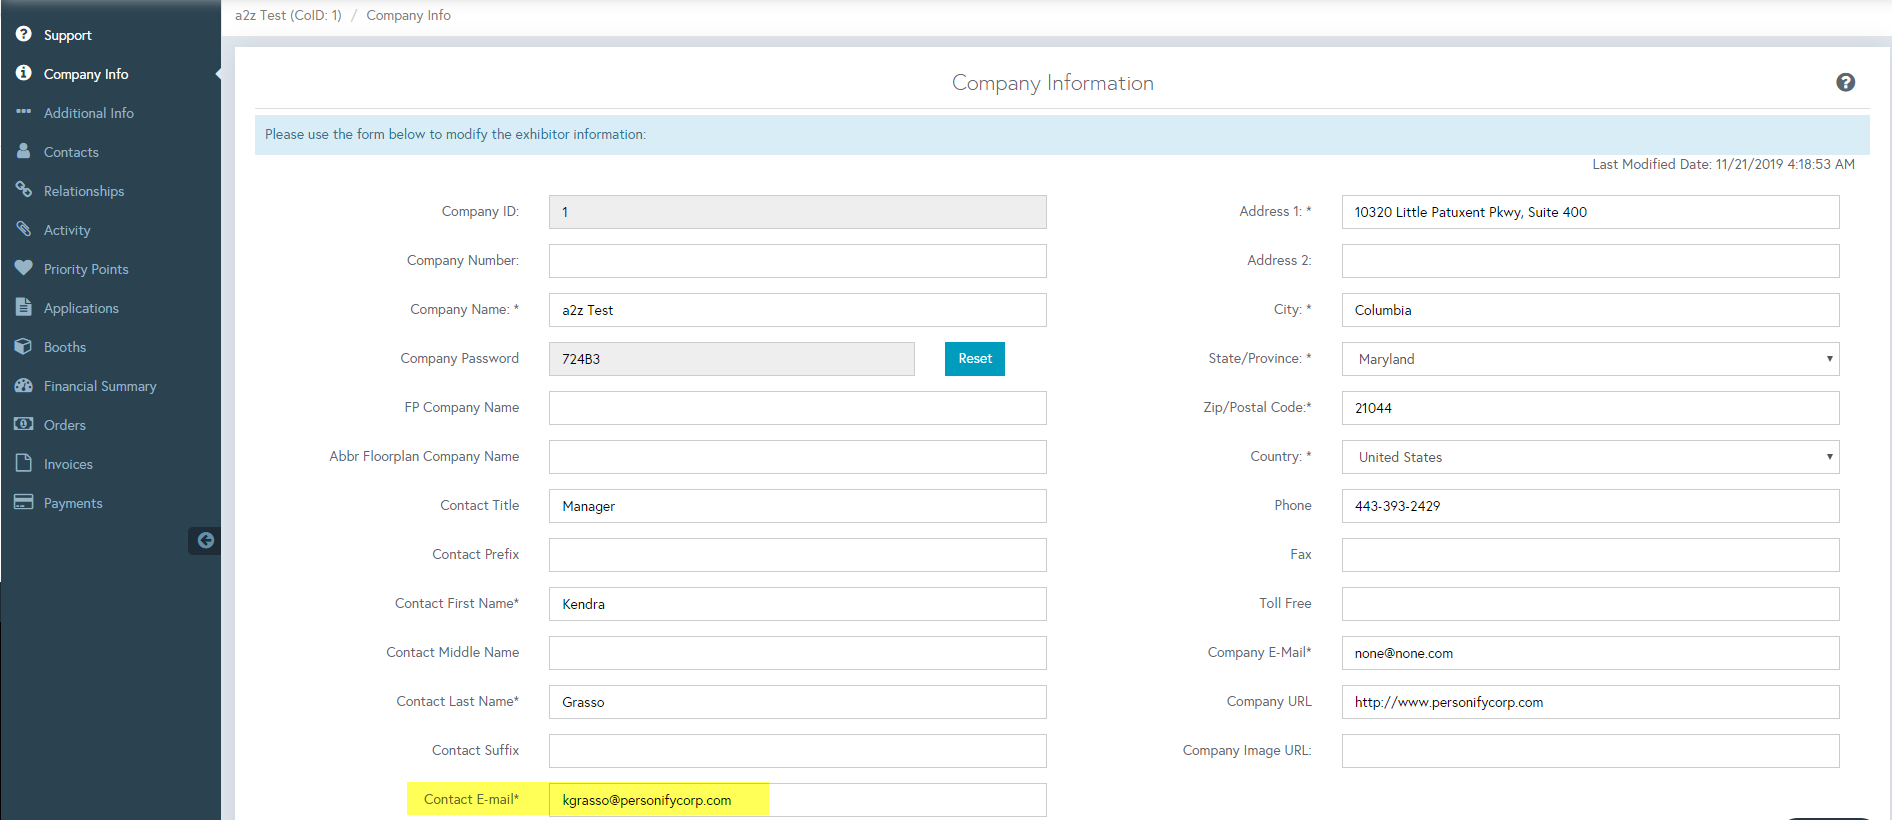Click the Activity paperclip icon
The image size is (1892, 820).
[24, 229]
